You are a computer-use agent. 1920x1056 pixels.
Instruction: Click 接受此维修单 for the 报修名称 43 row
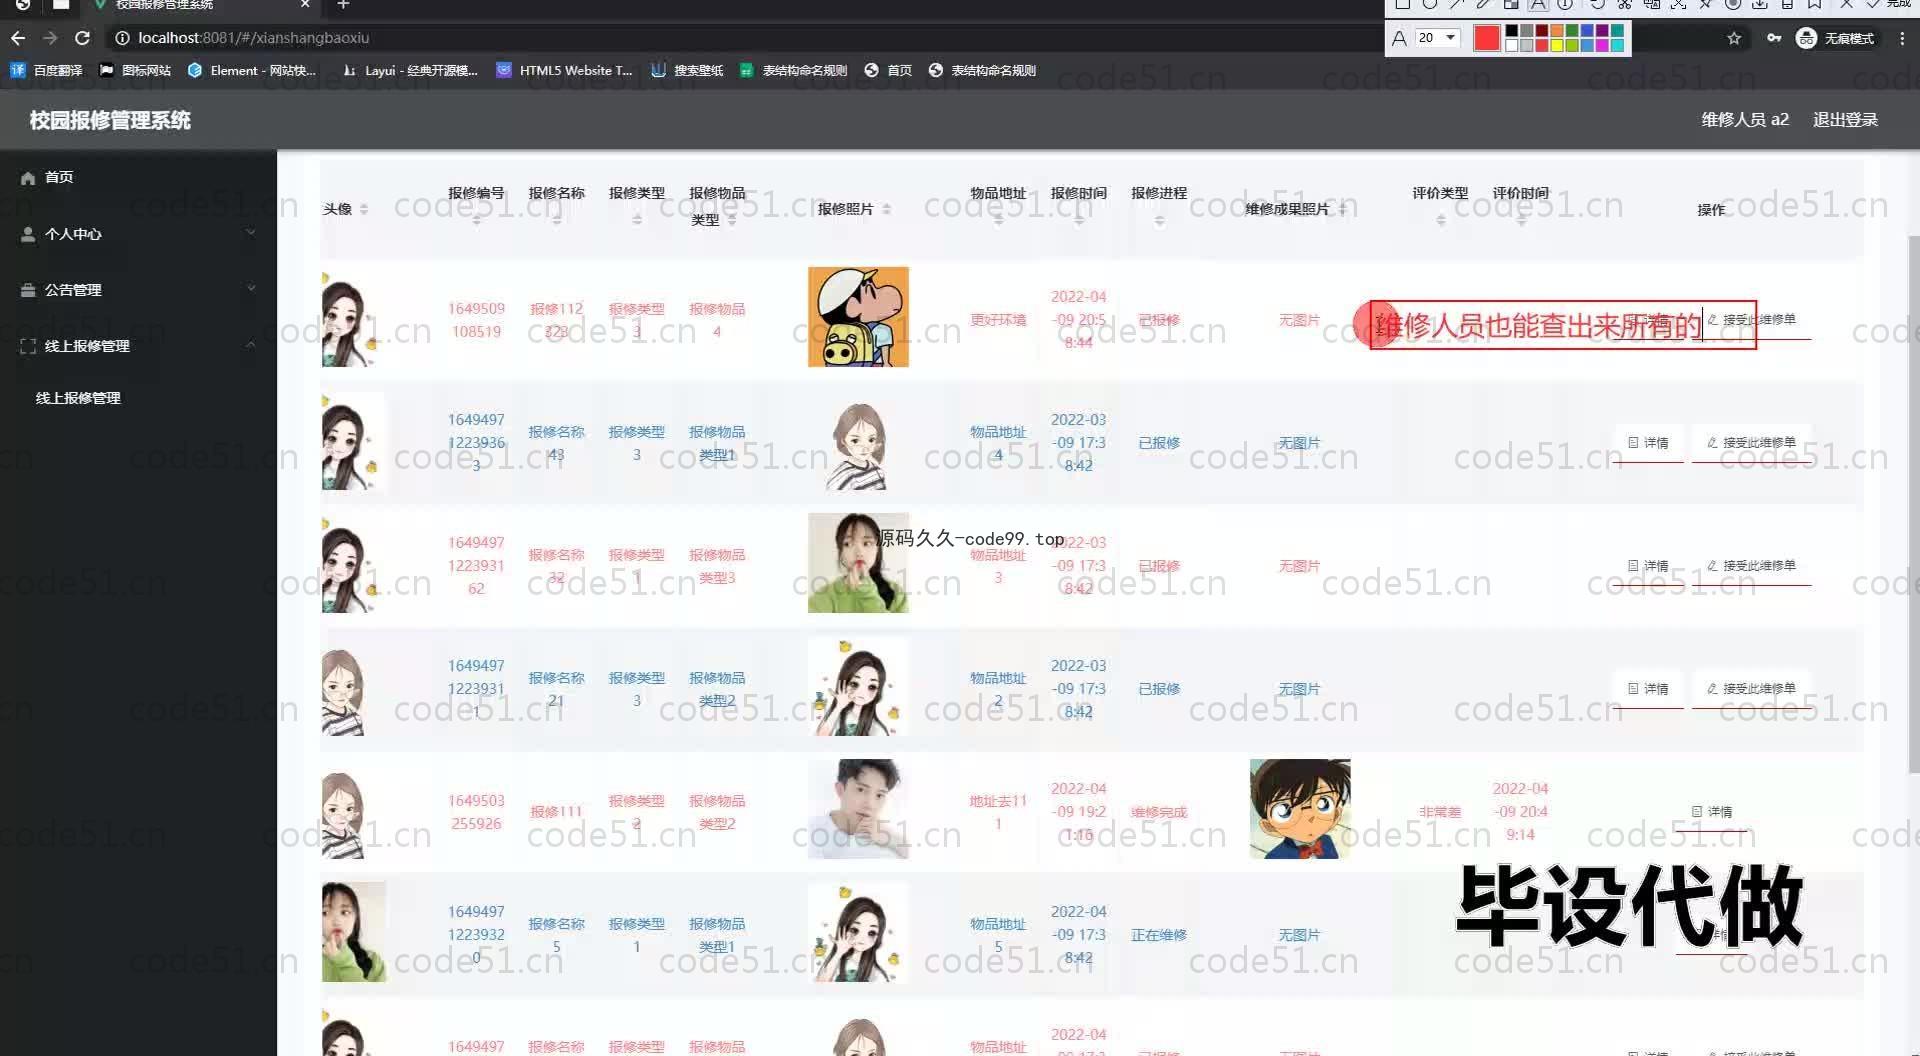(1751, 443)
